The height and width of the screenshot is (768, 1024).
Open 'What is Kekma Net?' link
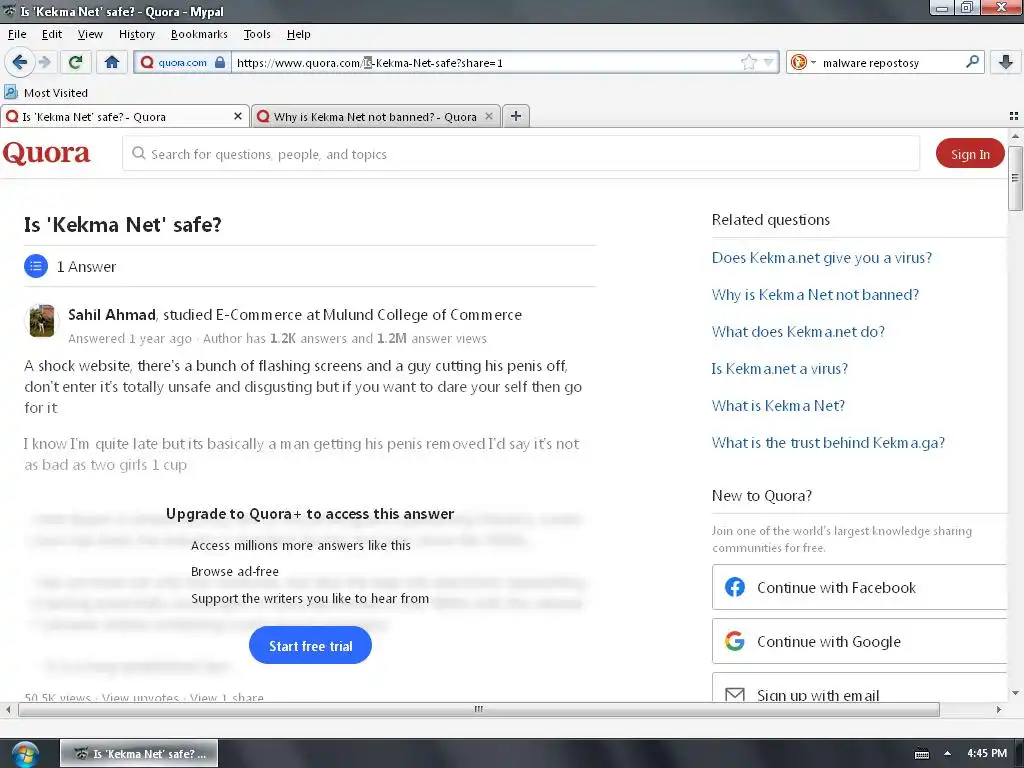[x=778, y=406]
